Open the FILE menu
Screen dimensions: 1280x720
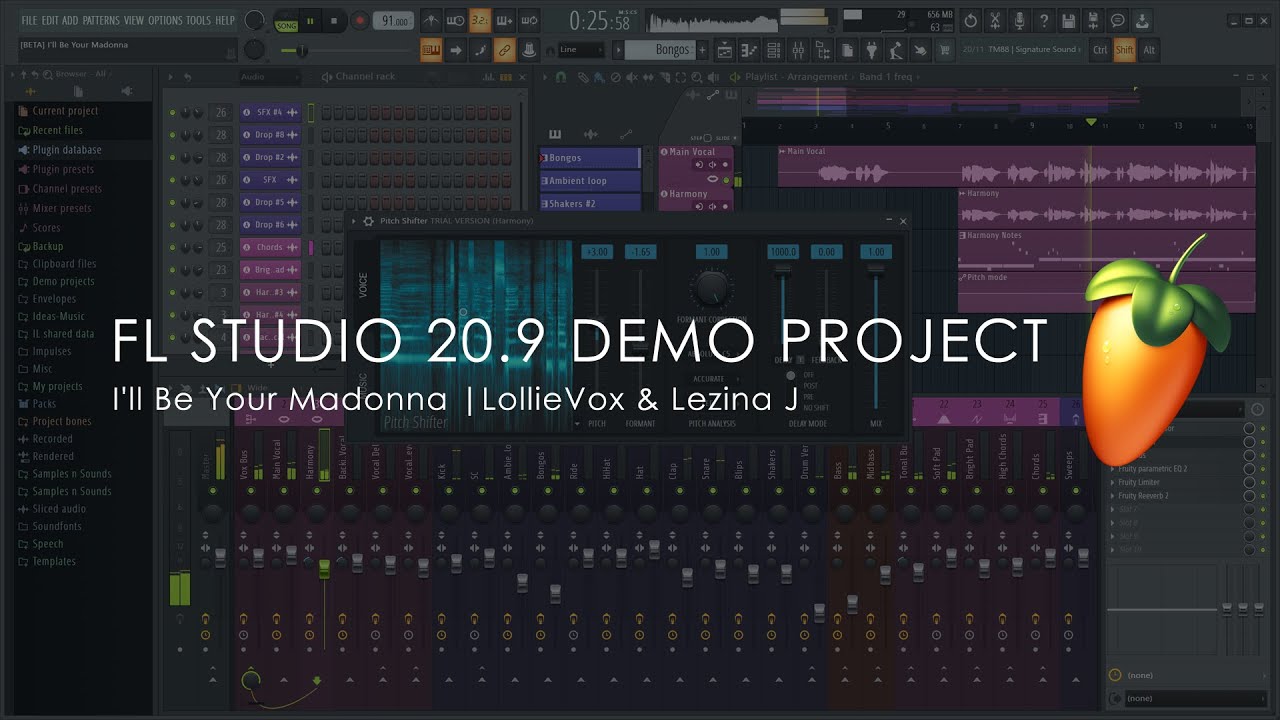pos(29,20)
